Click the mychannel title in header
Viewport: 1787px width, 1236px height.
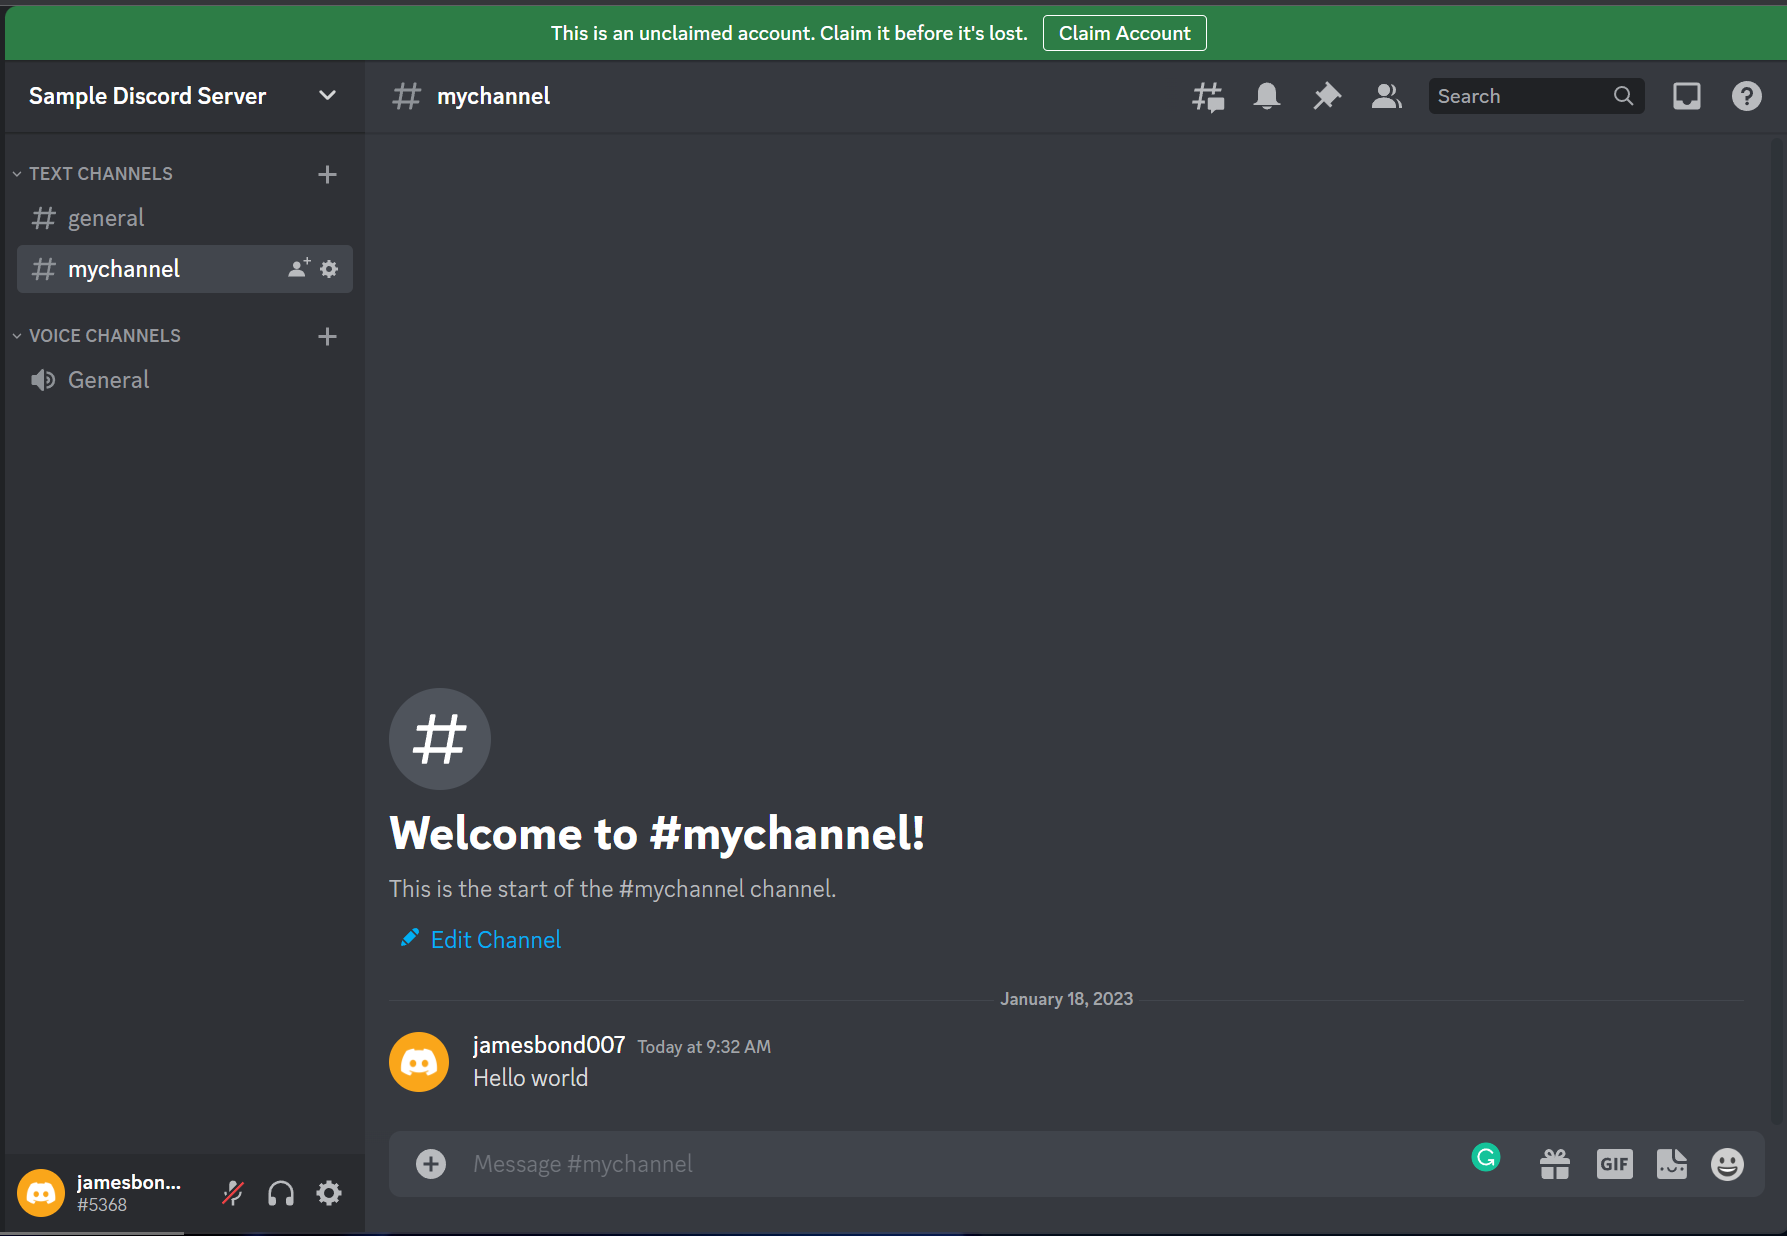493,96
